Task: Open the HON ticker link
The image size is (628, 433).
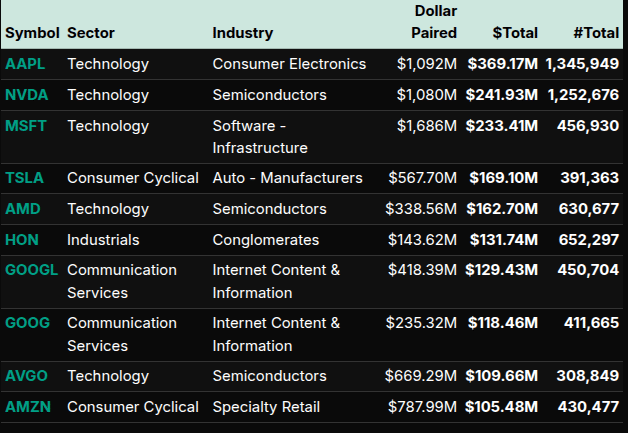Action: pyautogui.click(x=22, y=240)
